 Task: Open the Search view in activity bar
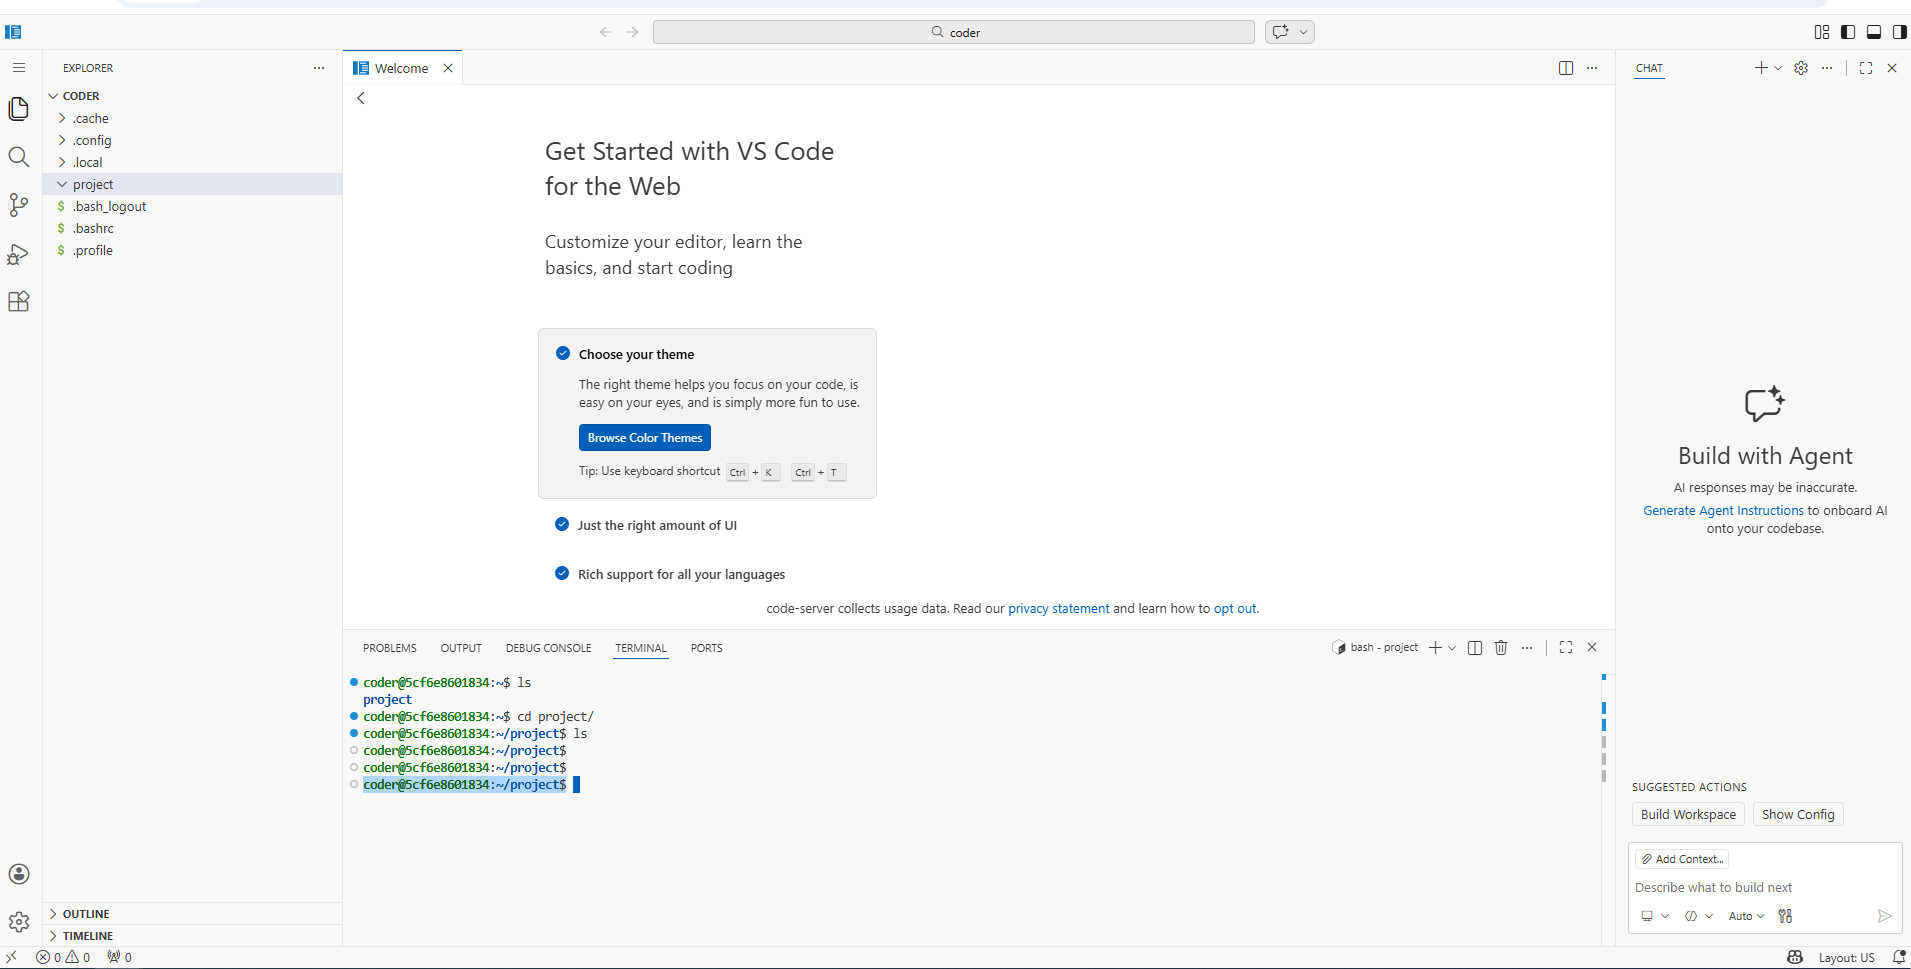[x=19, y=157]
